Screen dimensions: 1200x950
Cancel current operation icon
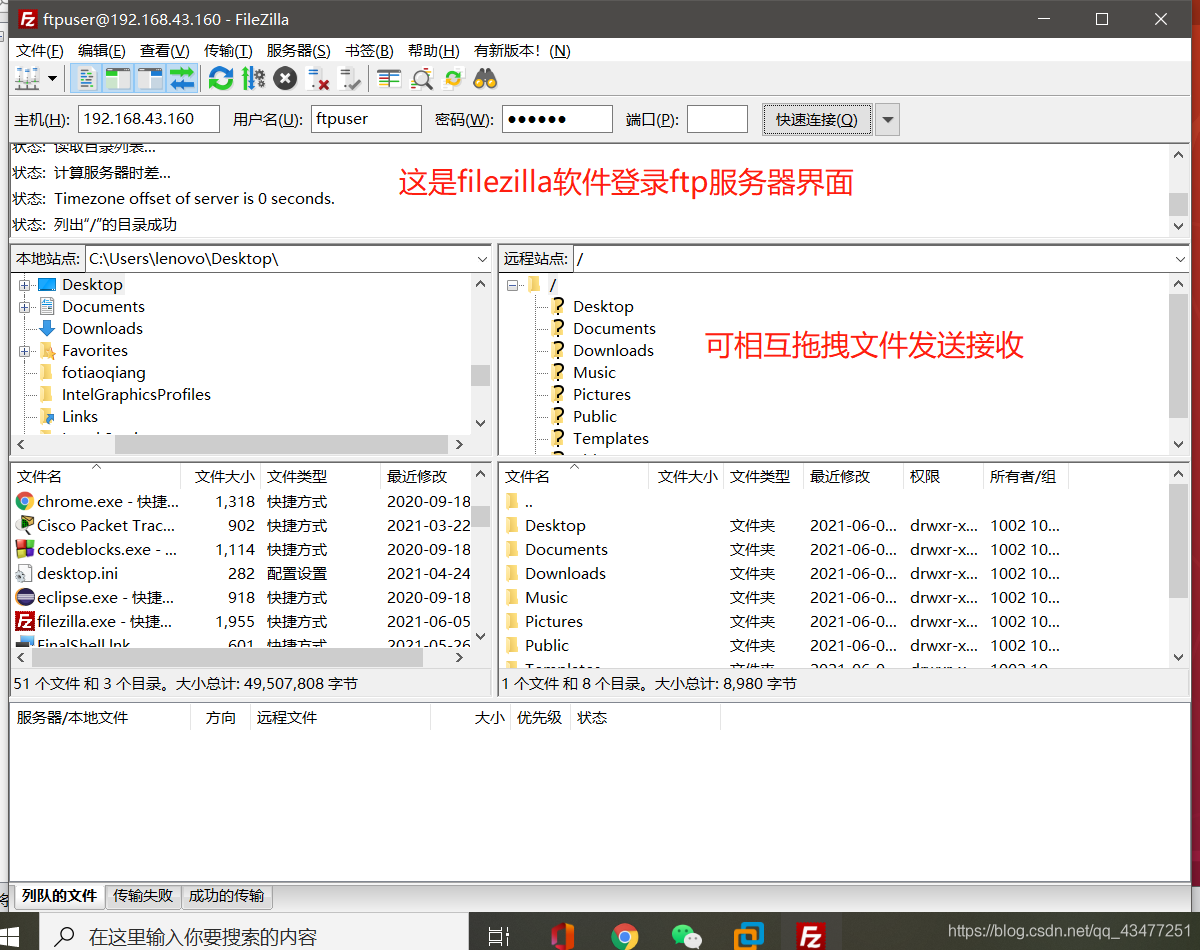(x=285, y=78)
